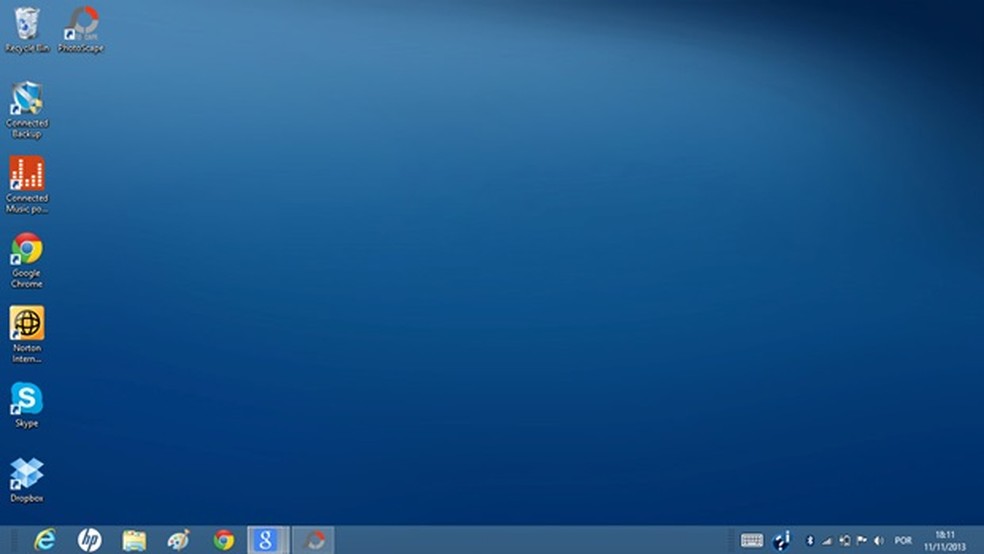Switch to the PhotoScape taskbar button

[314, 540]
